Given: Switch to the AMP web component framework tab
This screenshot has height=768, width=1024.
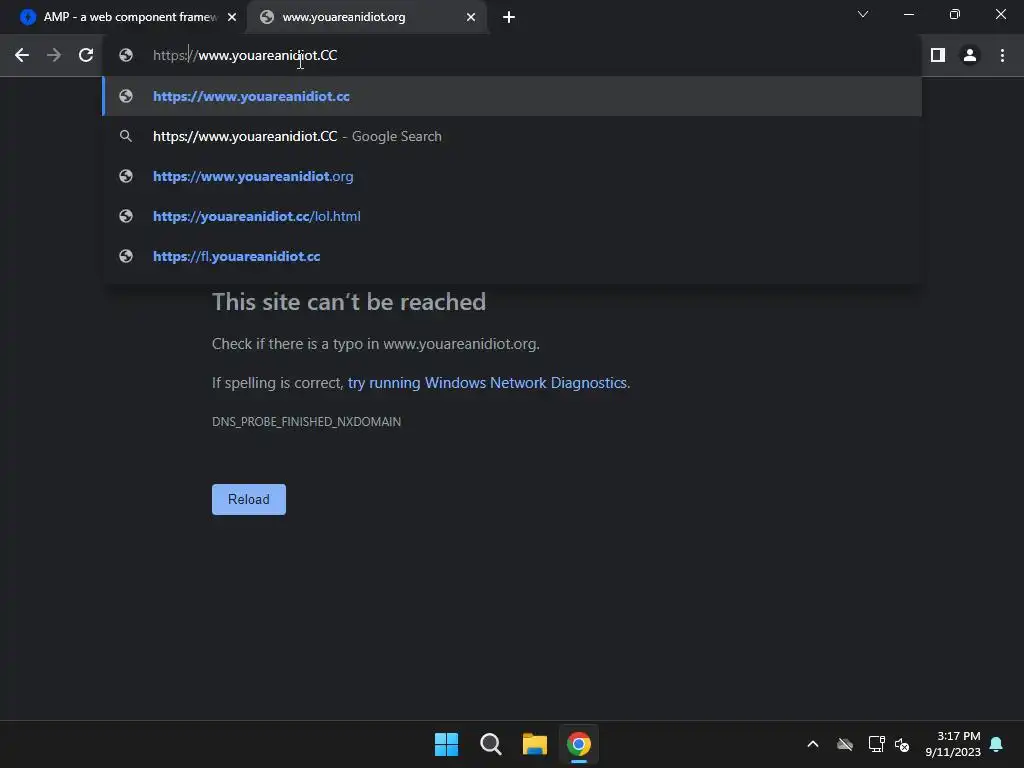Looking at the screenshot, I should tap(123, 18).
